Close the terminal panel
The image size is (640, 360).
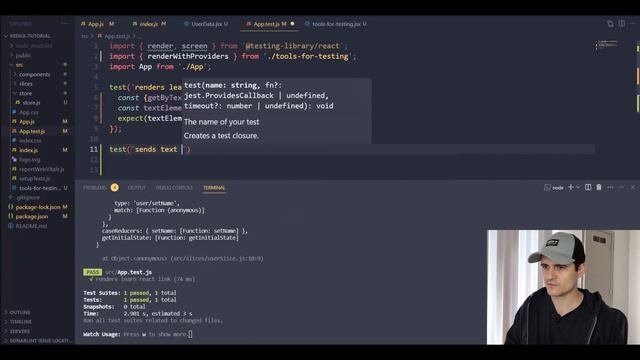point(633,187)
